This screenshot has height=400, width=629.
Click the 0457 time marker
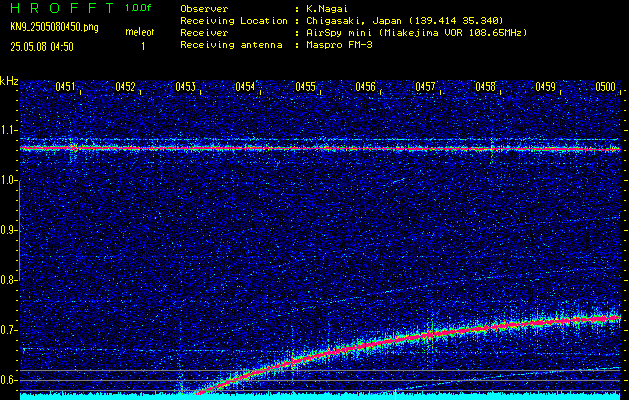[x=425, y=87]
